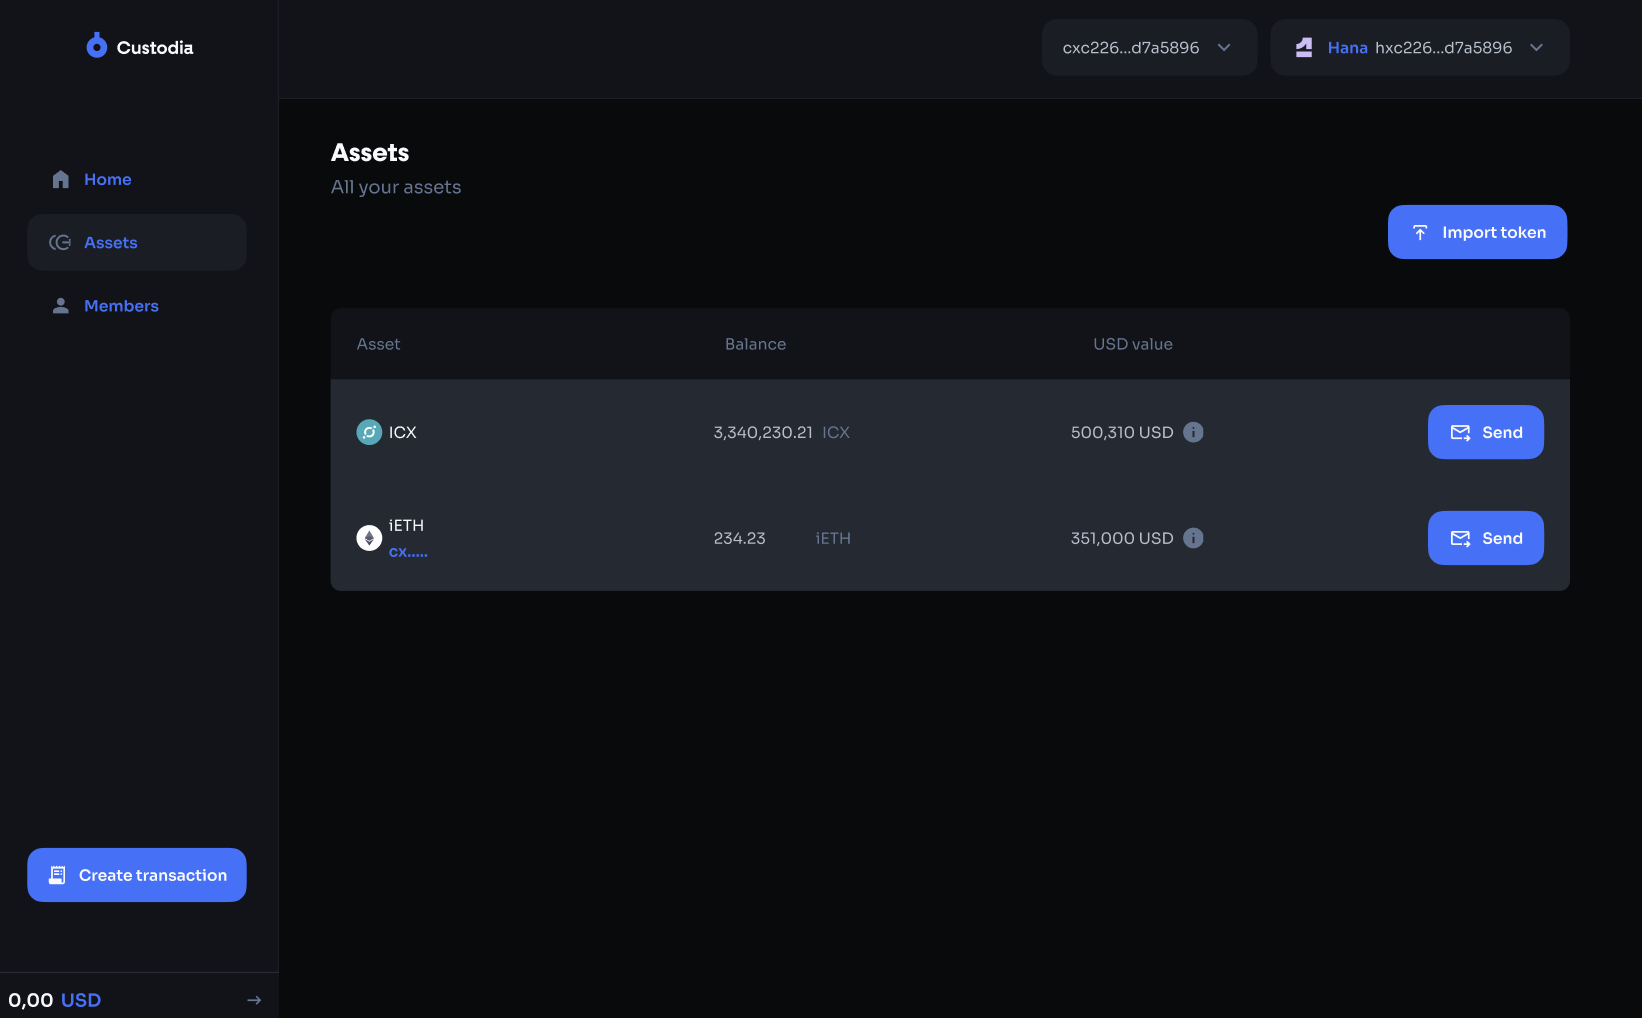Screen dimensions: 1642x1018
Task: Open the Hana hxc226...d7a5896 wallet dropdown
Action: [1536, 47]
